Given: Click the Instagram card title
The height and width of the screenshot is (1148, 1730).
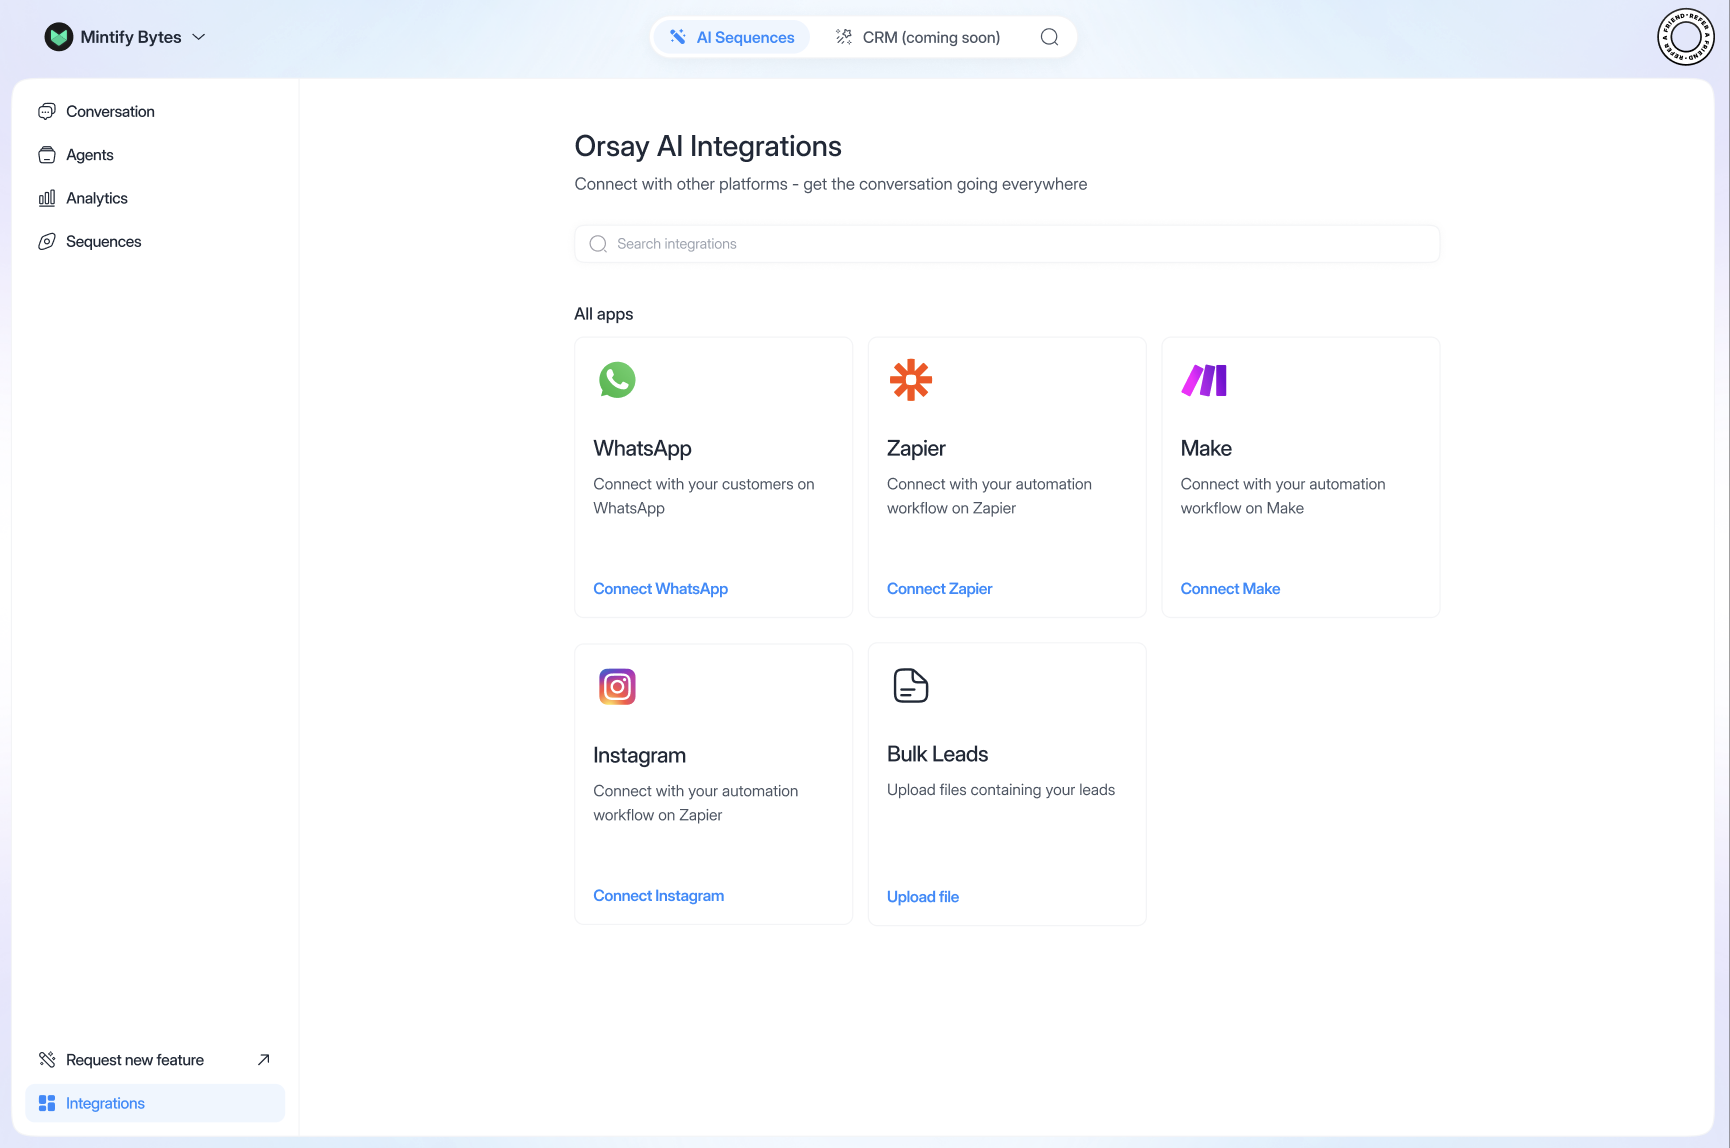Looking at the screenshot, I should coord(640,756).
